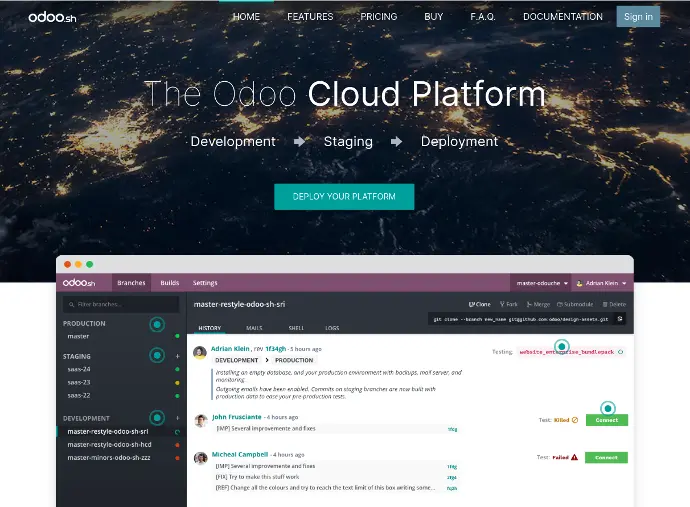
Task: Open the 1f34gh revision link
Action: pos(275,349)
